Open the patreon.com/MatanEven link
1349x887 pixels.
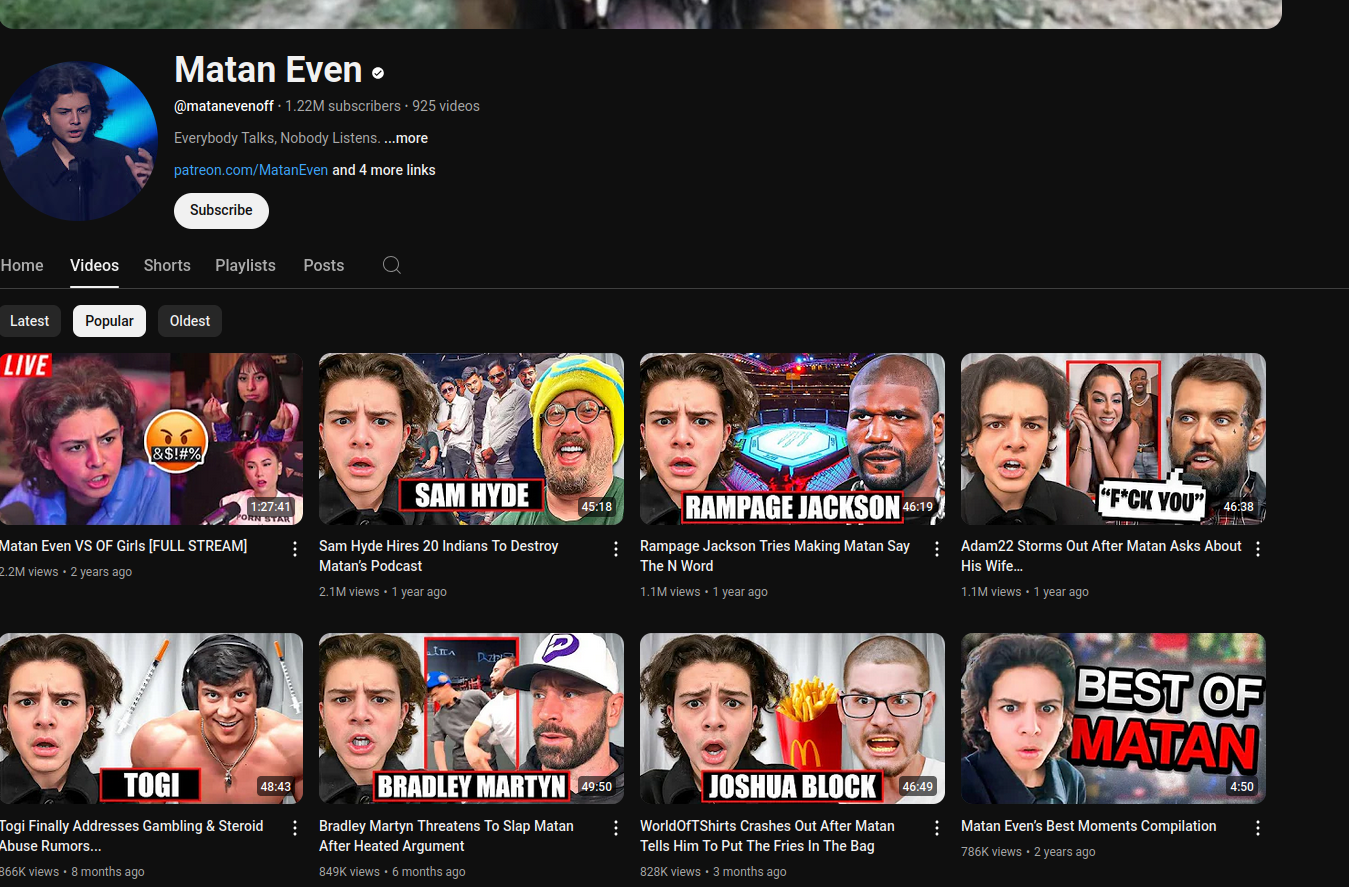pyautogui.click(x=251, y=170)
